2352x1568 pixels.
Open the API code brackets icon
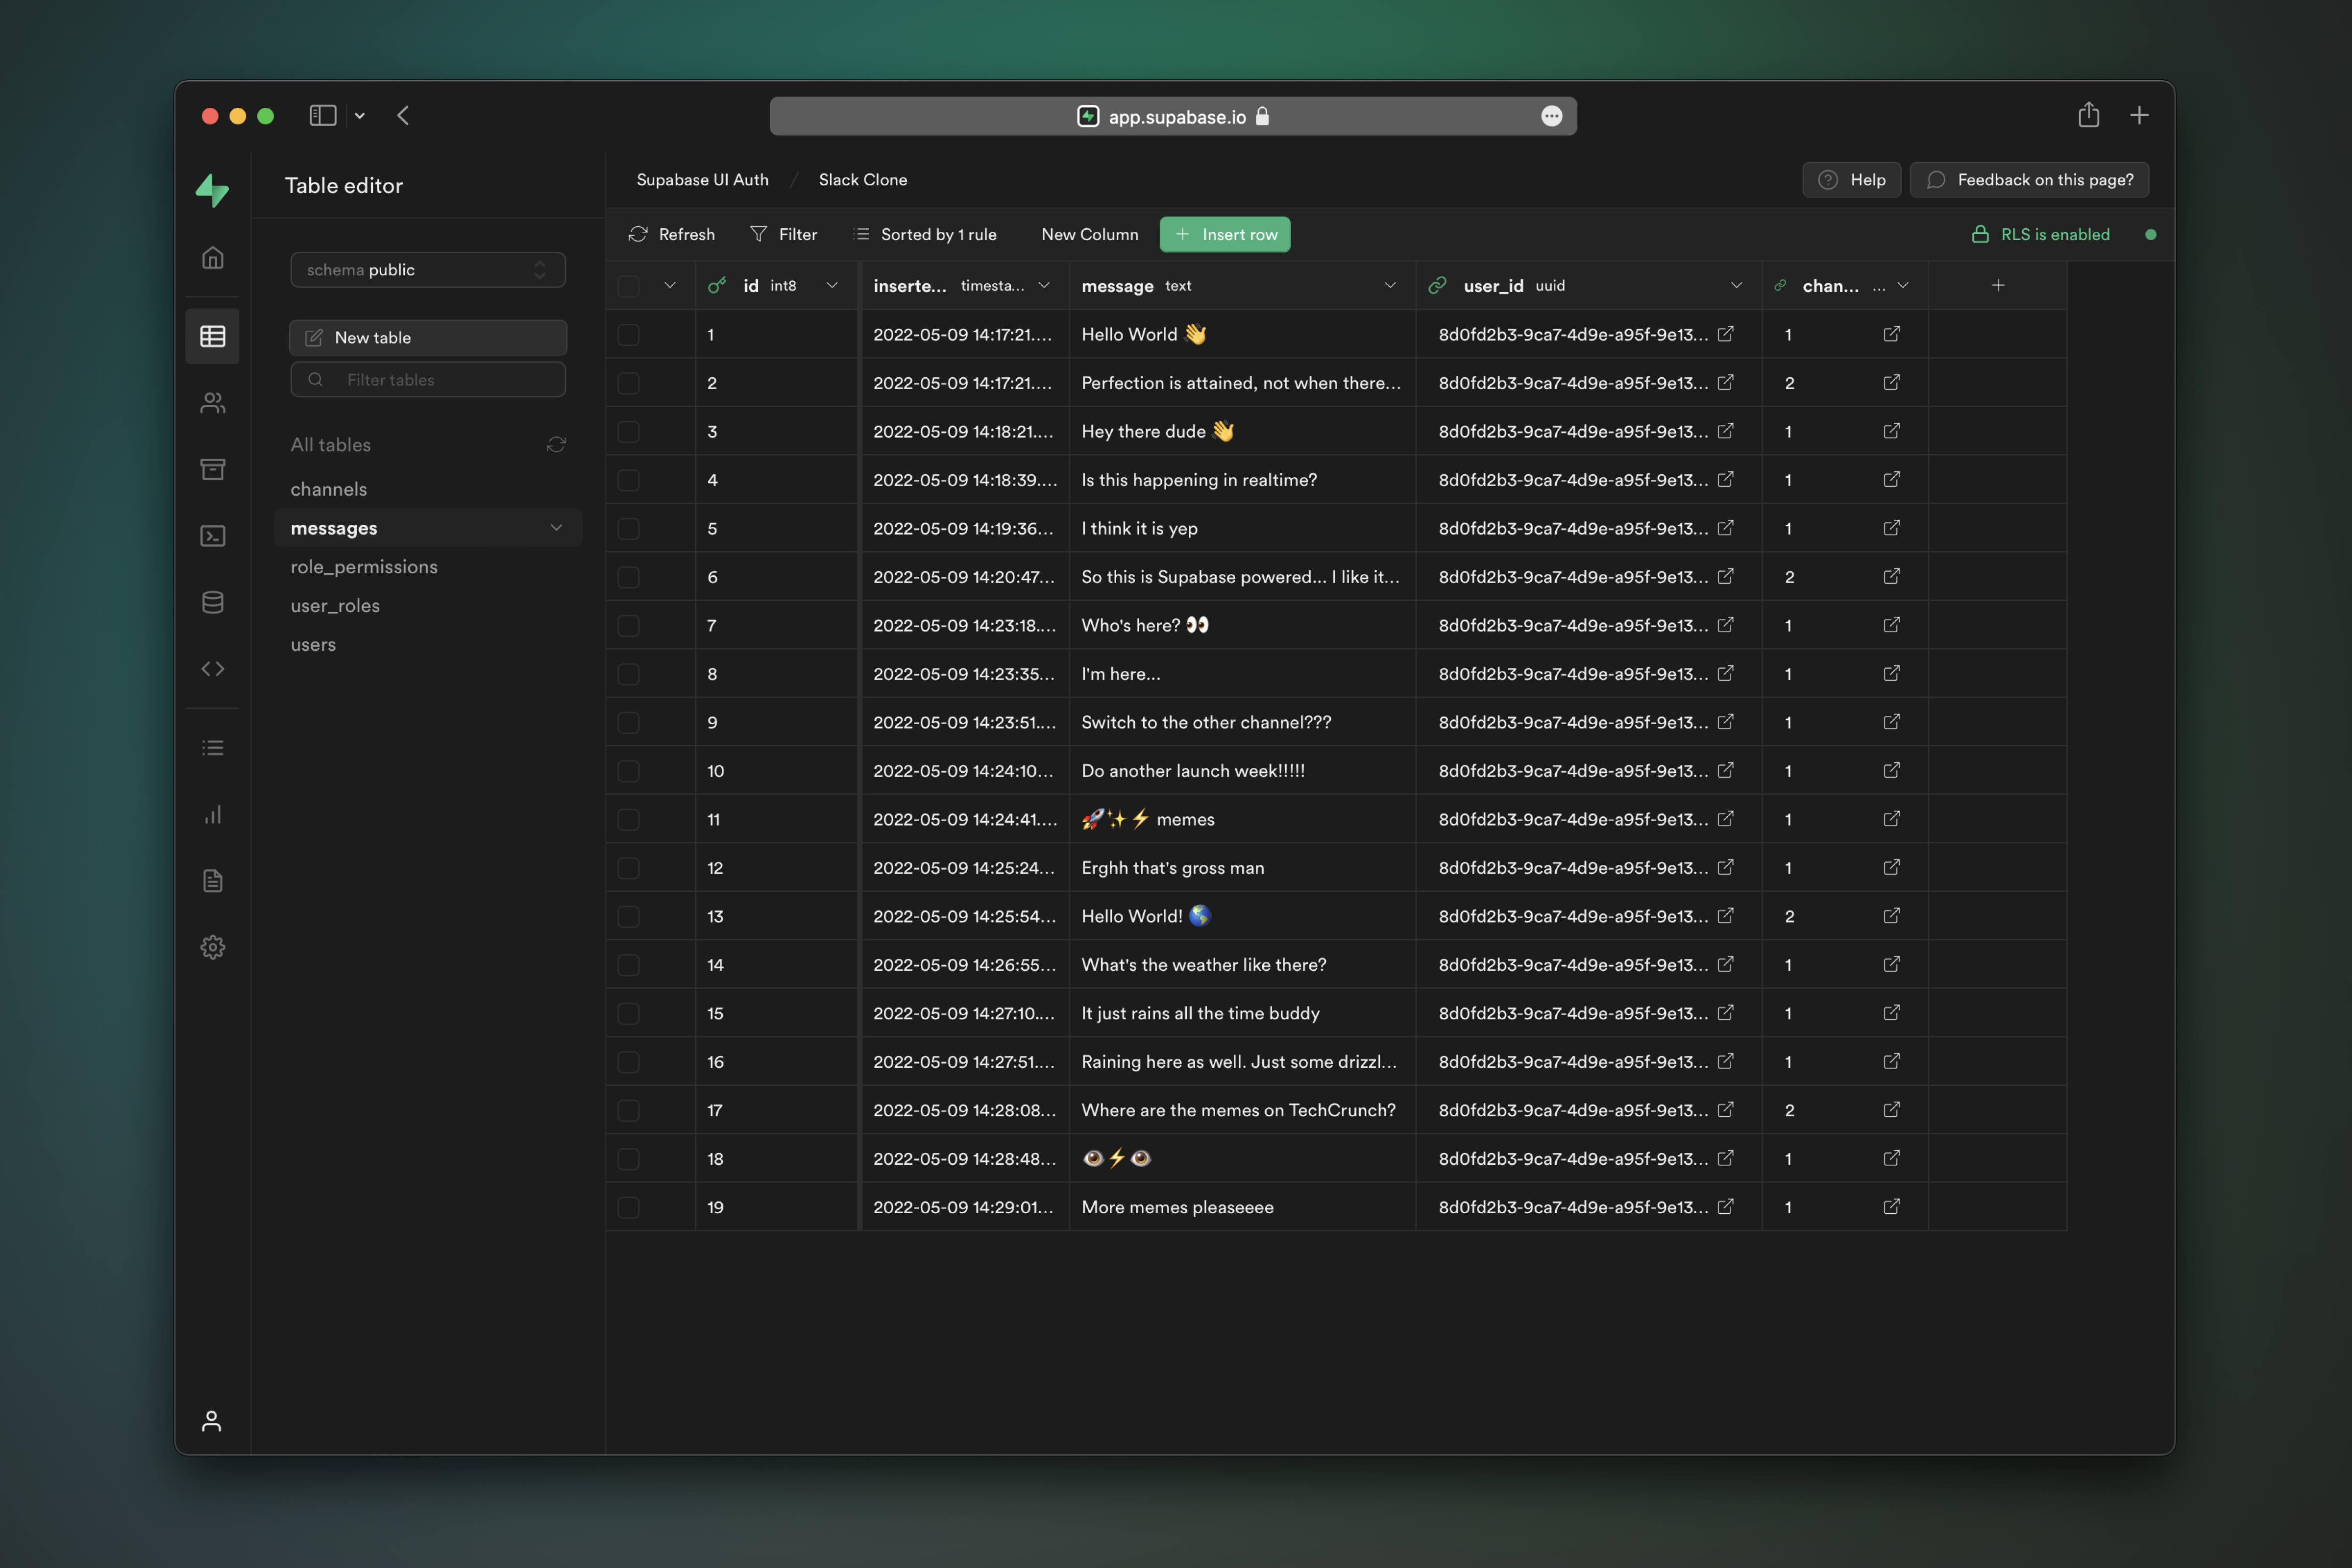coord(212,669)
